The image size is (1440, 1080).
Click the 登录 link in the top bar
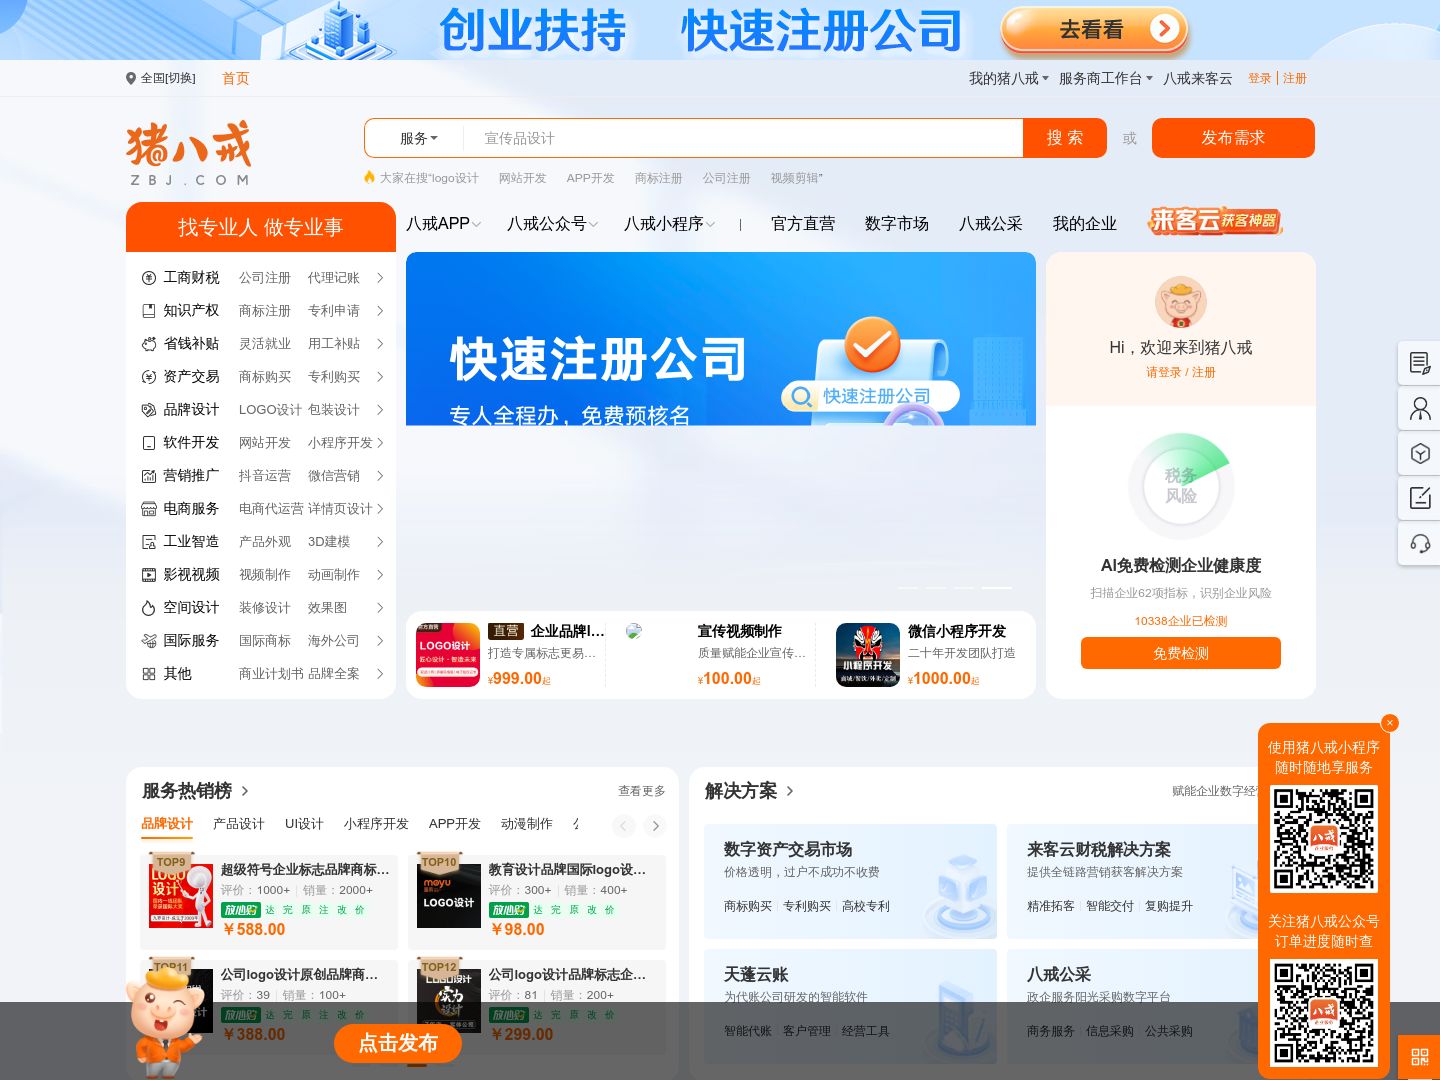click(x=1260, y=78)
